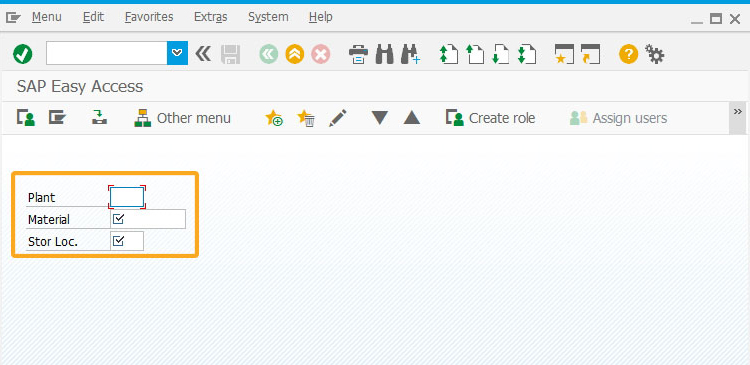The width and height of the screenshot is (750, 365).
Task: Go to Next page icon
Action: 501,54
